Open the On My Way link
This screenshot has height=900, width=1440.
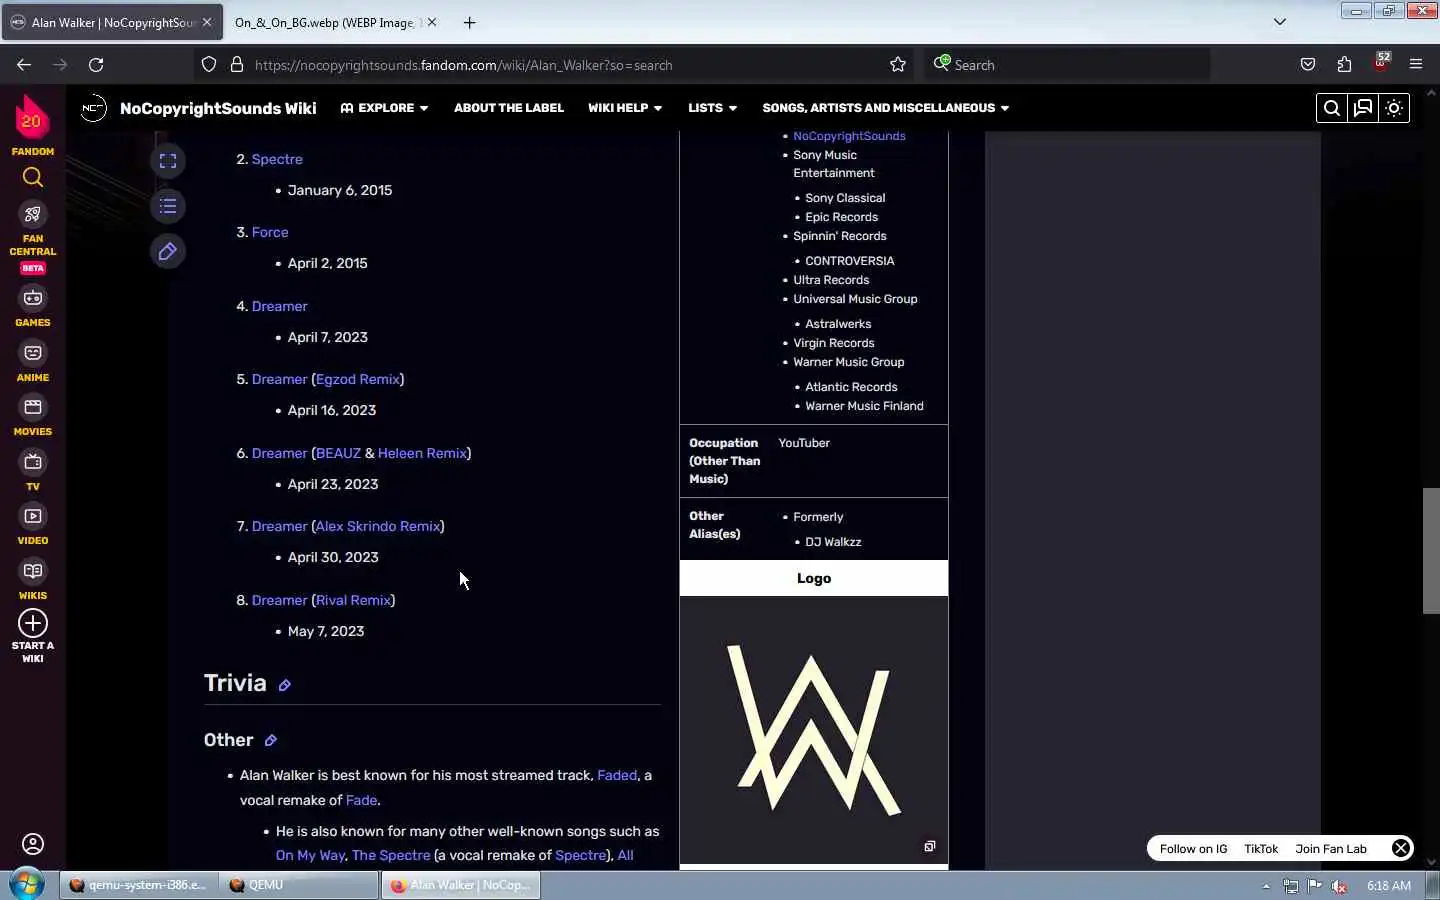tap(310, 855)
